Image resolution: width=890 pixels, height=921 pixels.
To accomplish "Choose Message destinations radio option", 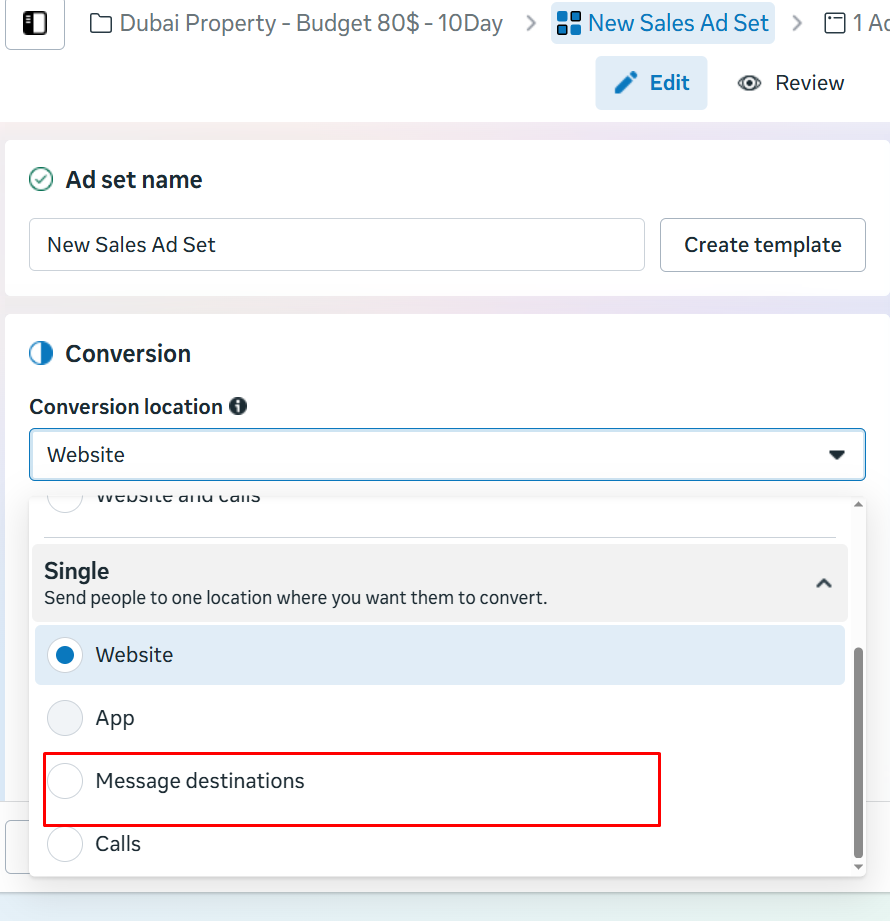I will (65, 781).
